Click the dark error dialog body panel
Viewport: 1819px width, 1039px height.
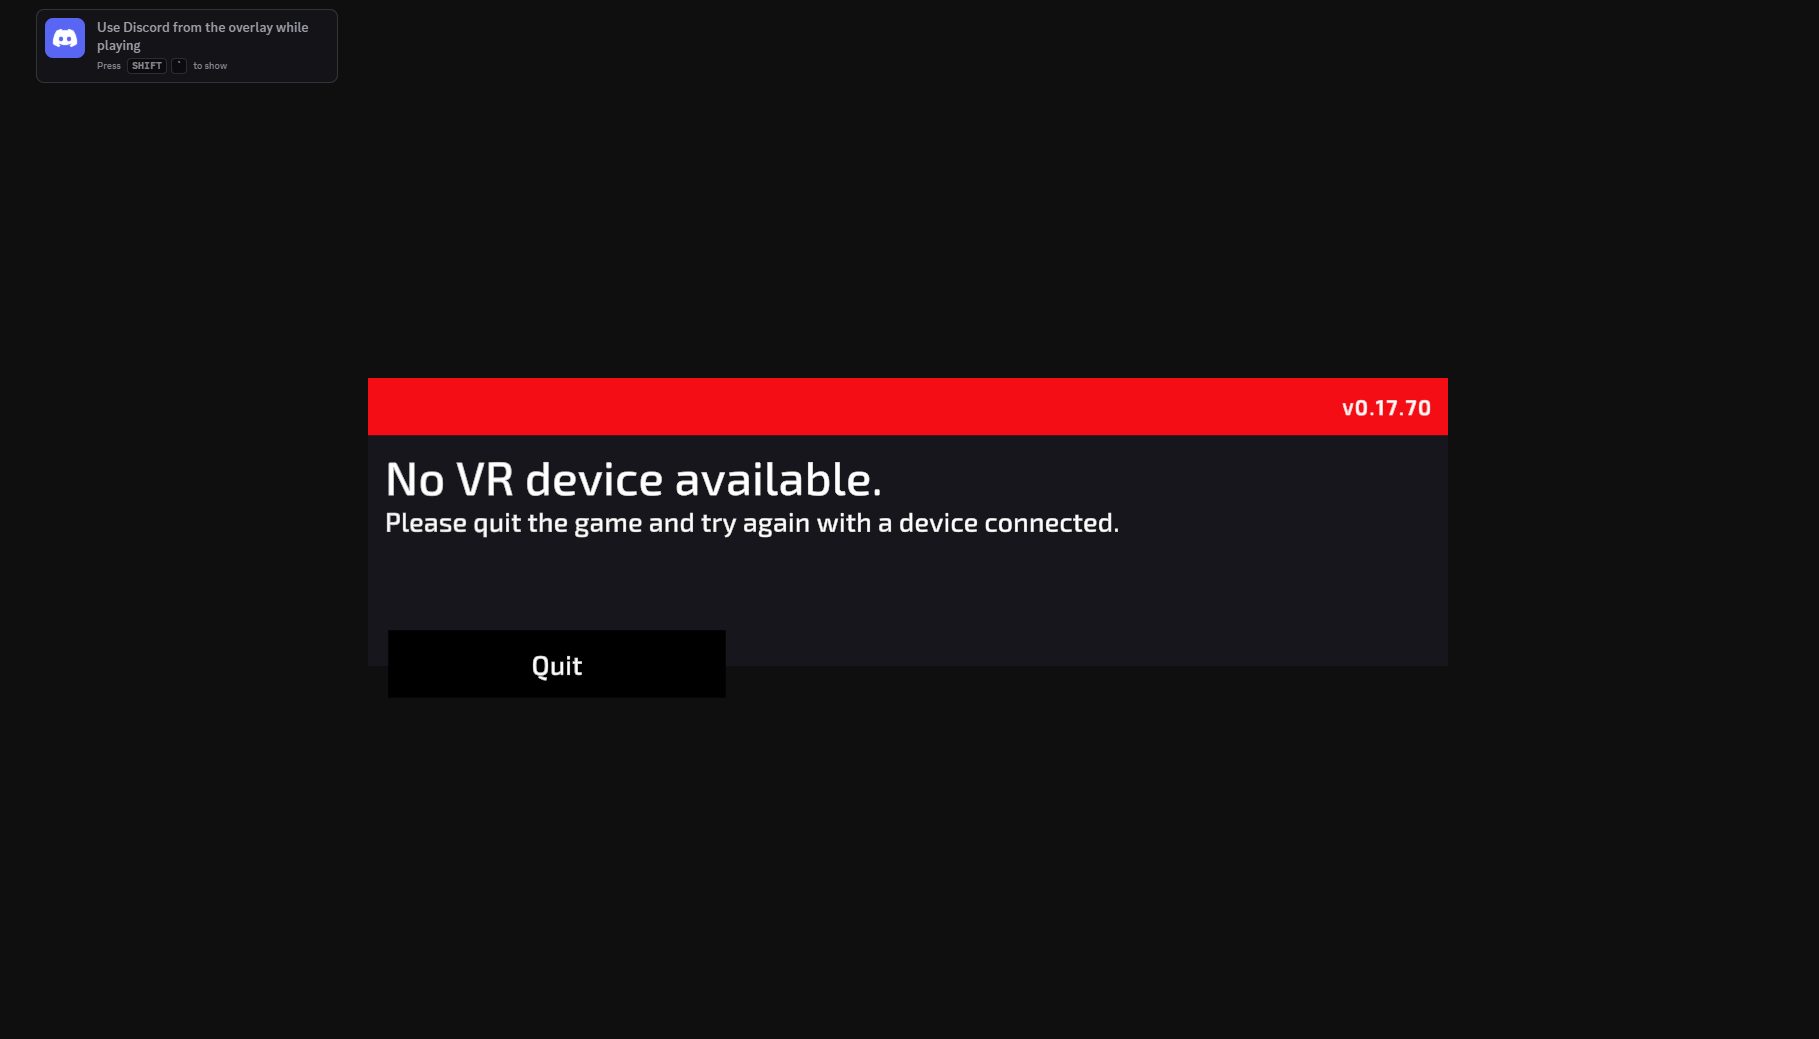pos(908,550)
